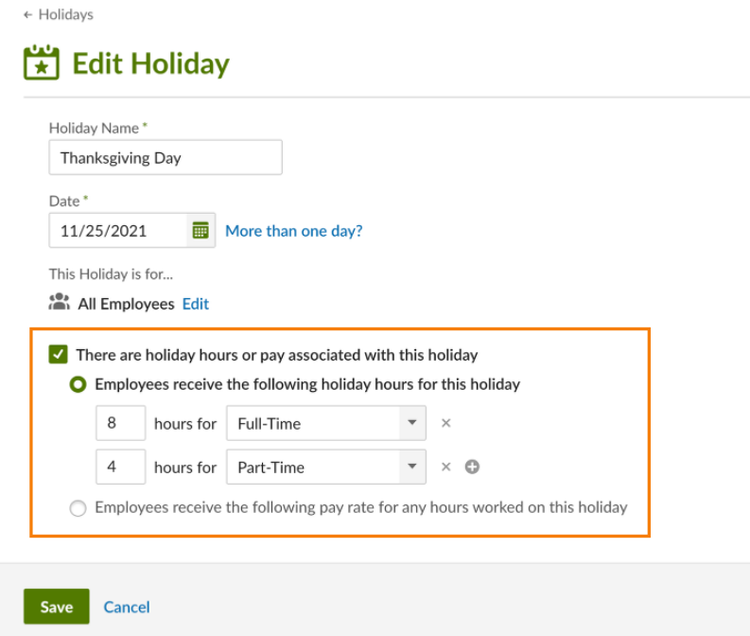The height and width of the screenshot is (636, 750).
Task: Select pay rate for hours worked option
Action: [x=78, y=508]
